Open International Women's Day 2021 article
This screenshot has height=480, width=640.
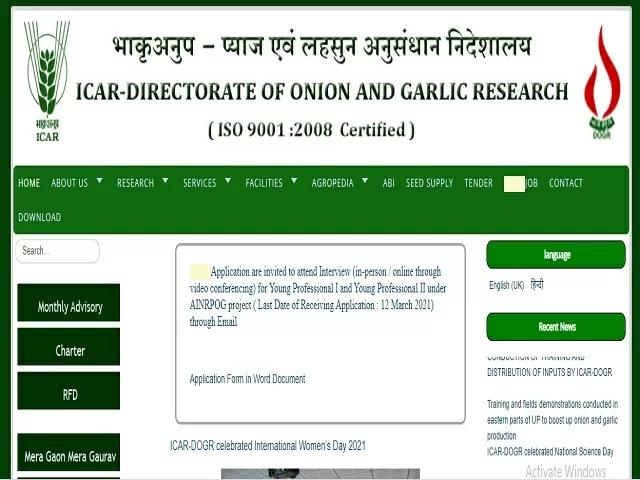click(x=268, y=445)
